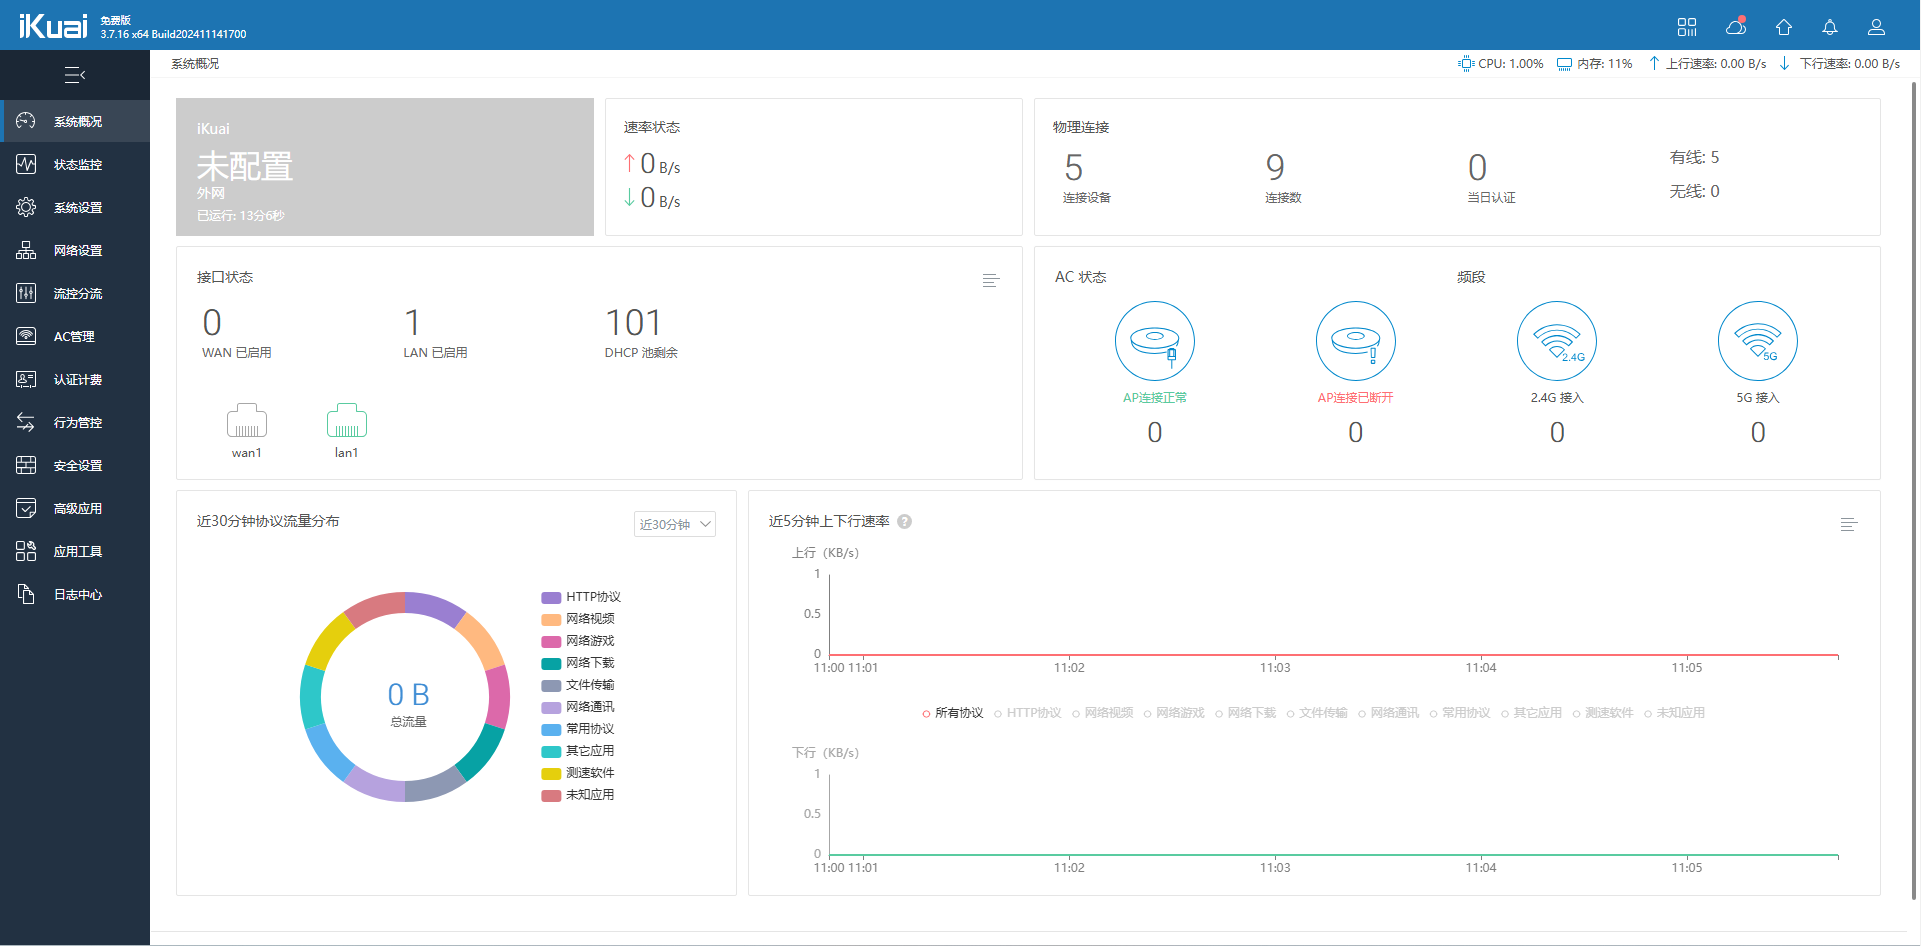Viewport: 1921px width, 946px height.
Task: Click the 下行速率 download rate indicator
Action: pyautogui.click(x=1840, y=63)
